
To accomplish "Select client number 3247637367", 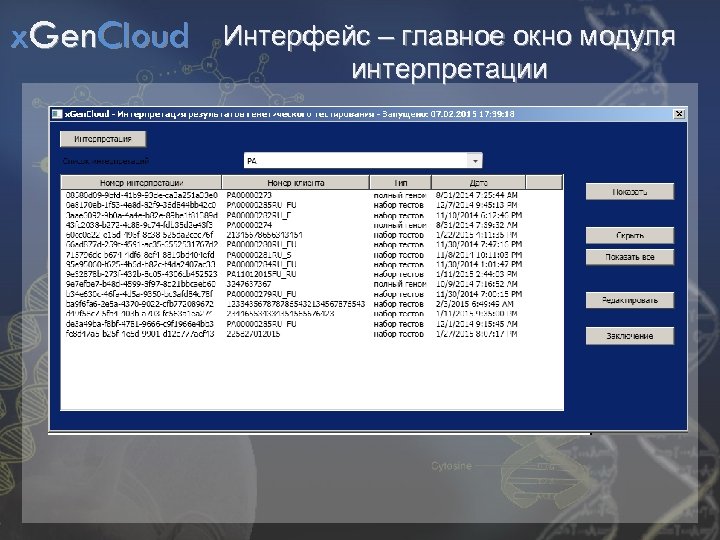I will pos(249,284).
